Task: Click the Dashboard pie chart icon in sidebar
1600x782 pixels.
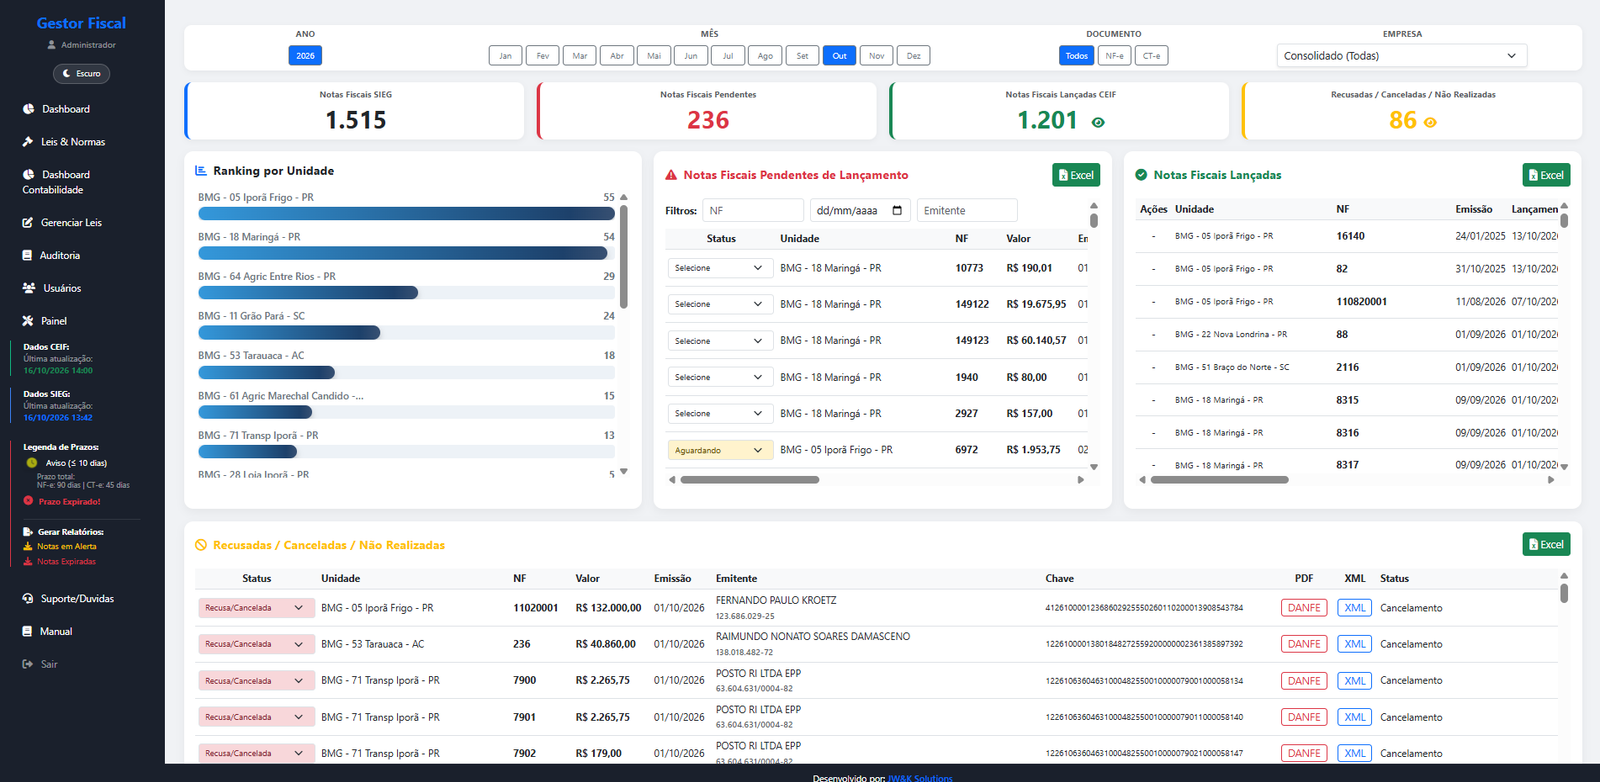Action: 28,109
